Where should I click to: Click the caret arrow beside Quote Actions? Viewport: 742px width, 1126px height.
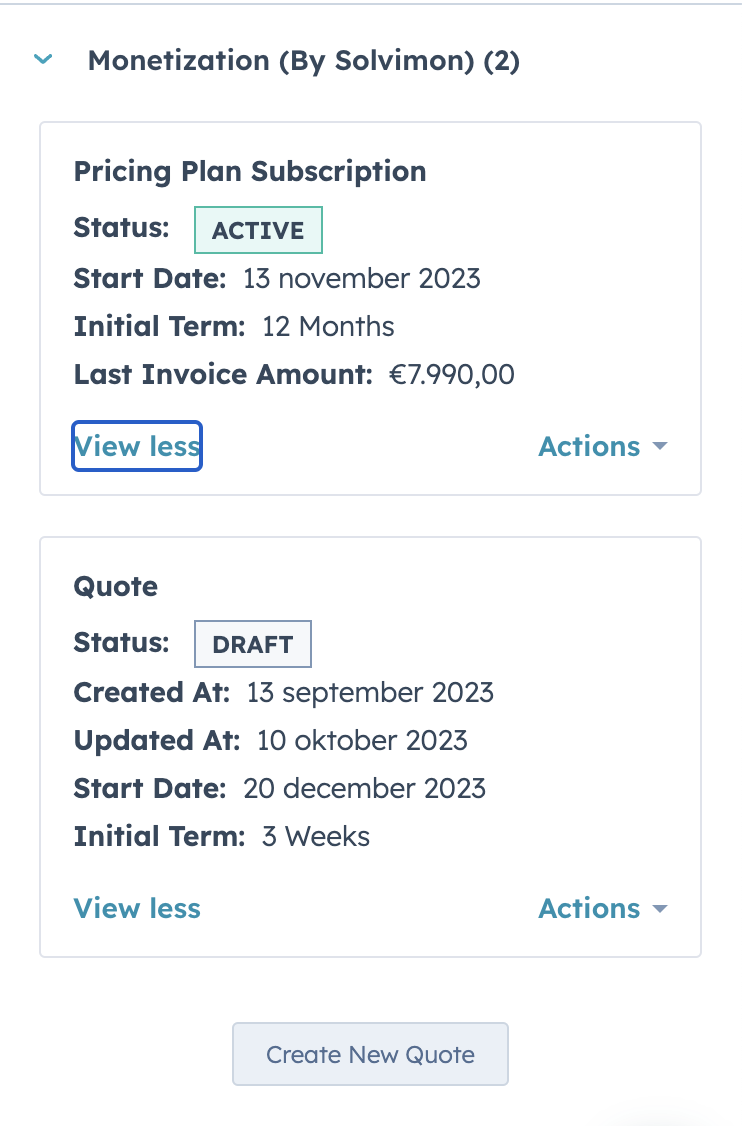(x=659, y=908)
